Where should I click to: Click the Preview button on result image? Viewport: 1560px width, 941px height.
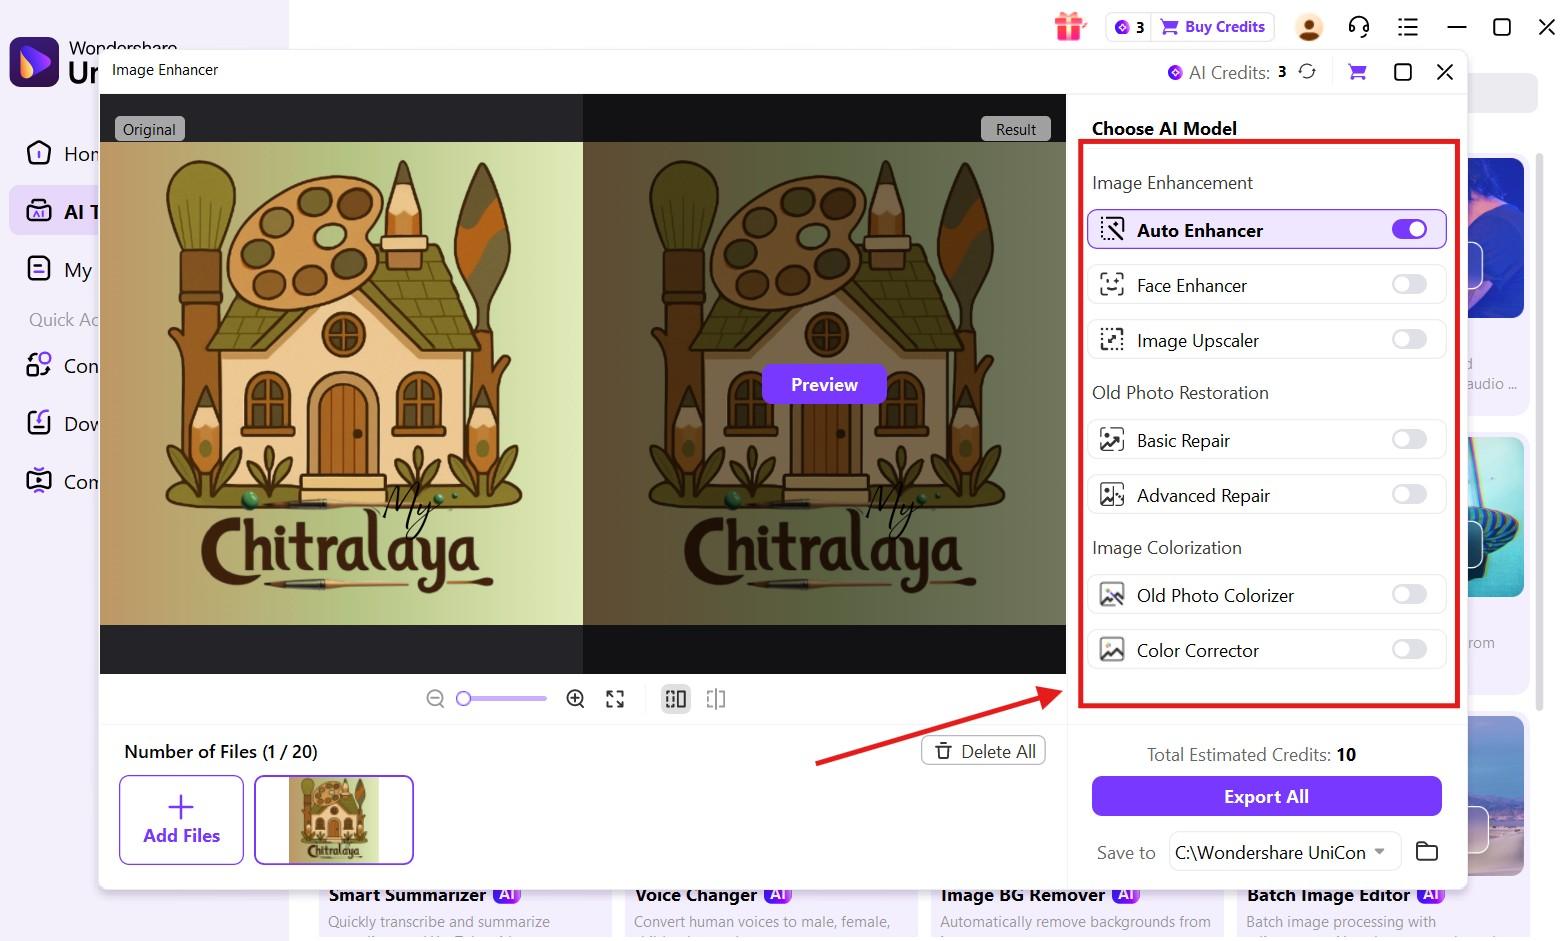point(824,385)
